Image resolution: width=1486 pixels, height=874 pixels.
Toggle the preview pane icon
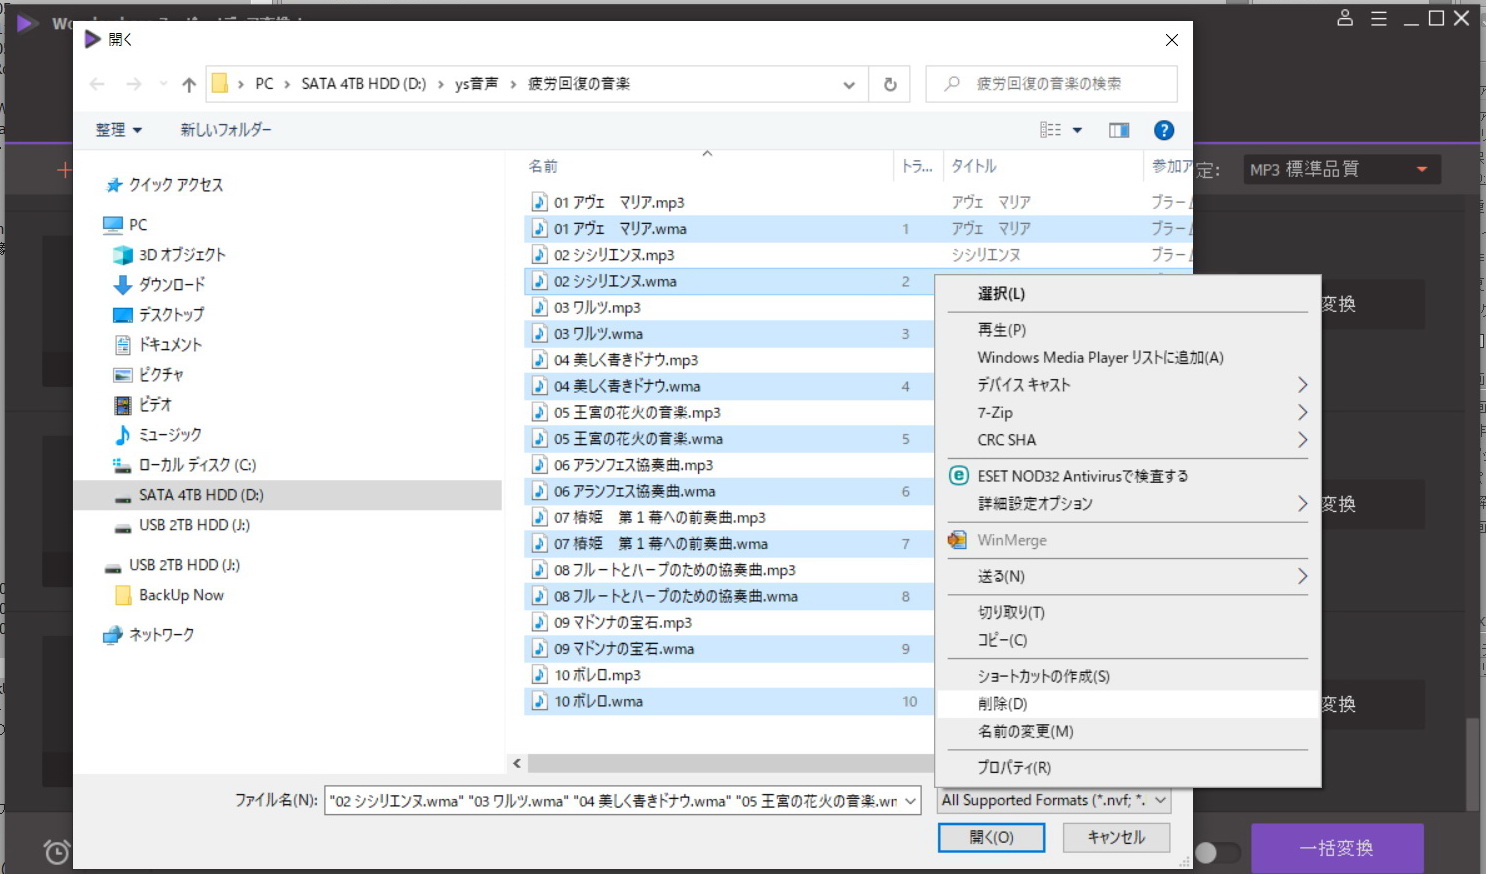(x=1118, y=130)
